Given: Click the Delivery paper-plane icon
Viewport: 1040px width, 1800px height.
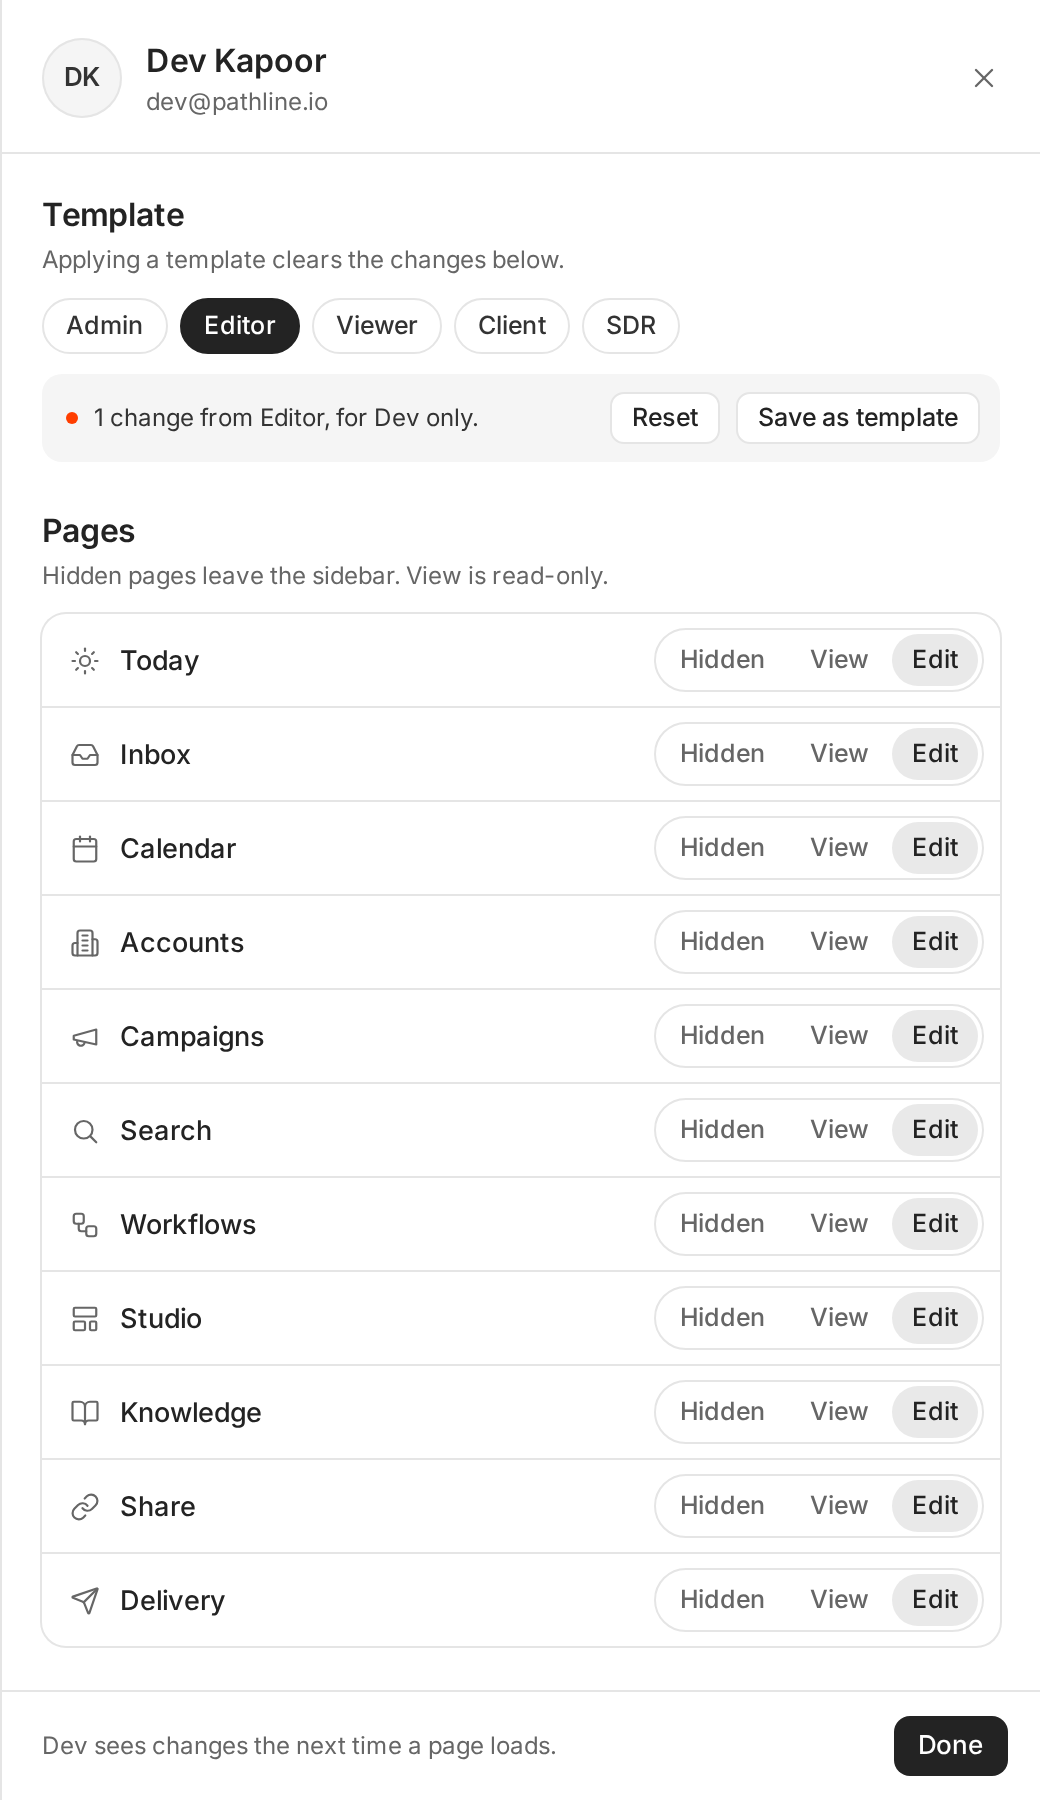Looking at the screenshot, I should point(85,1601).
